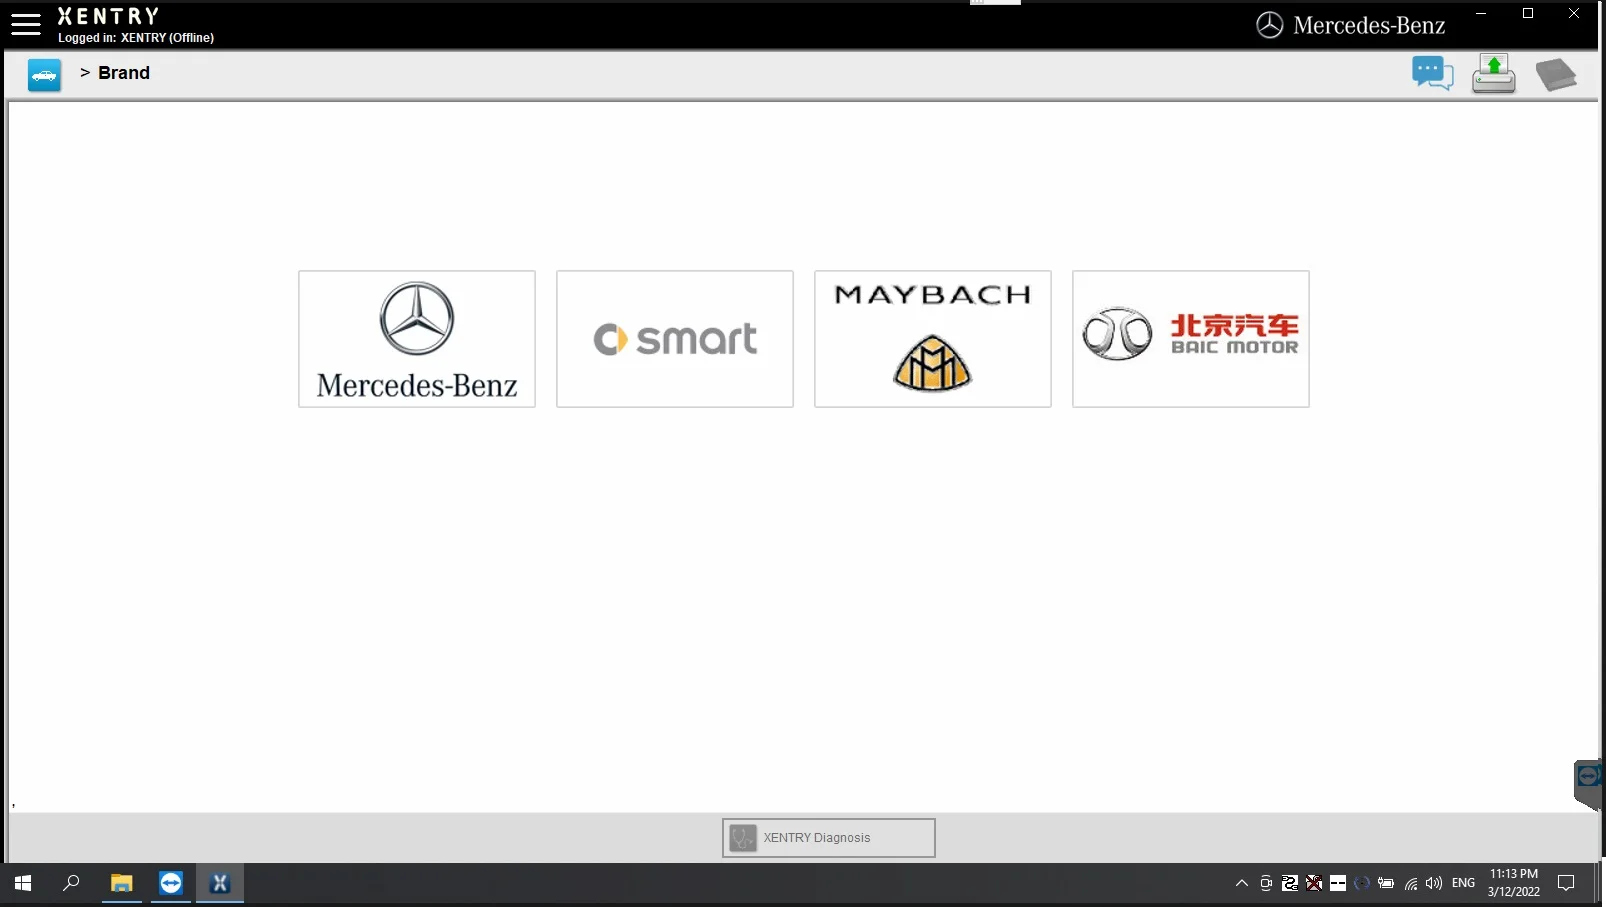
Task: Open the Wi-Fi network flyout
Action: point(1410,883)
